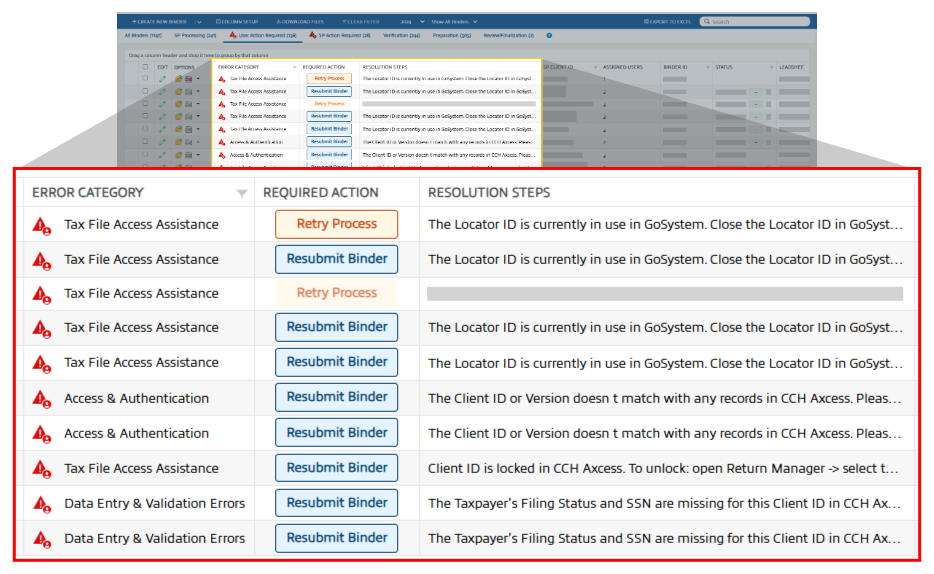The height and width of the screenshot is (574, 934).
Task: Check the fourth row's checkbox in the small grid
Action: [145, 116]
